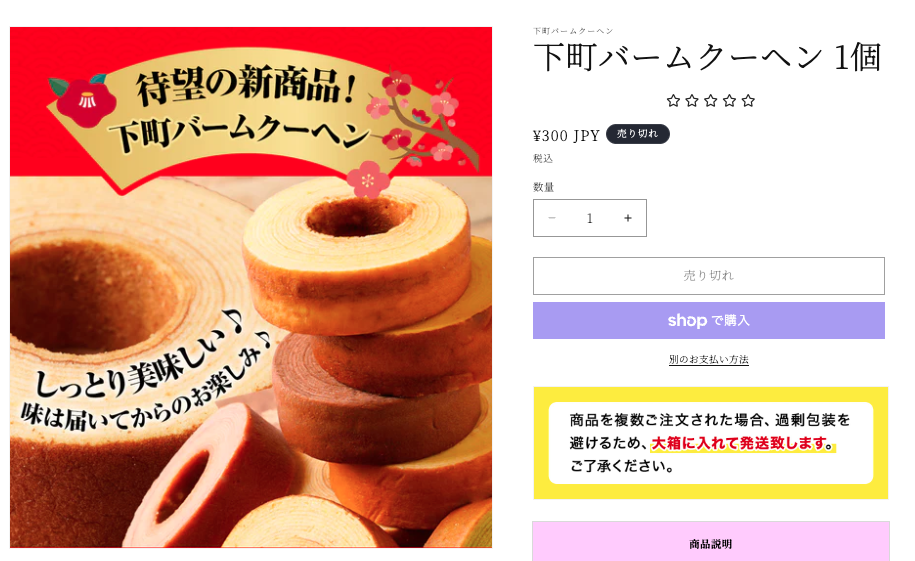Open 別のお支払い方法 link
The width and height of the screenshot is (915, 561).
(708, 360)
